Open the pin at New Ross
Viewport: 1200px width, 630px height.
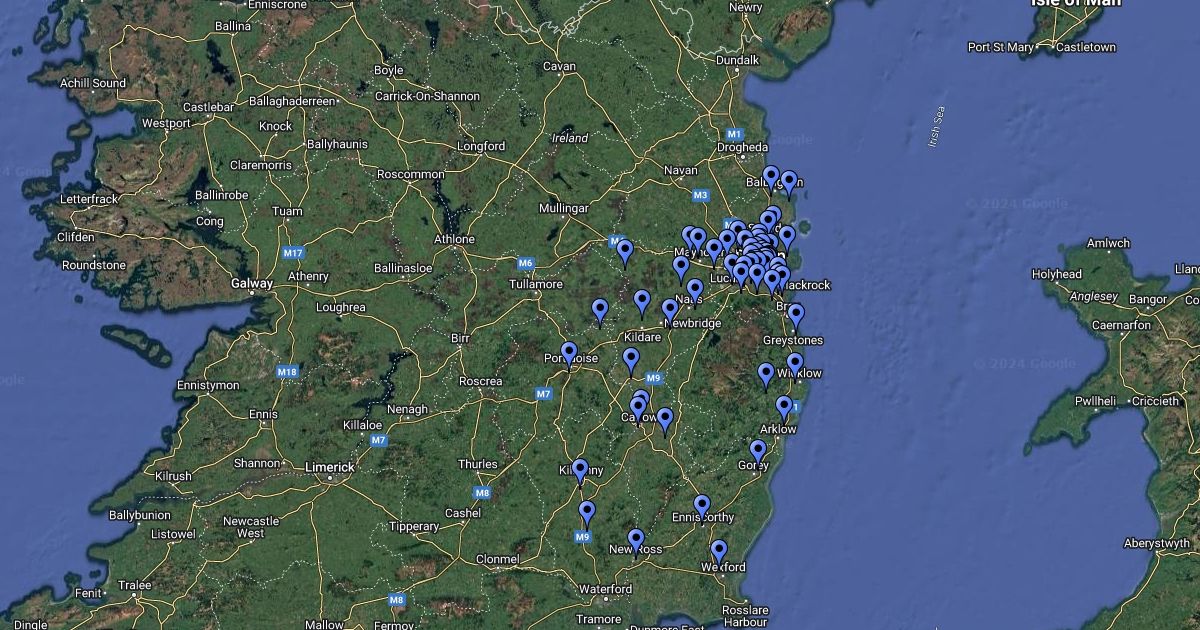(636, 541)
